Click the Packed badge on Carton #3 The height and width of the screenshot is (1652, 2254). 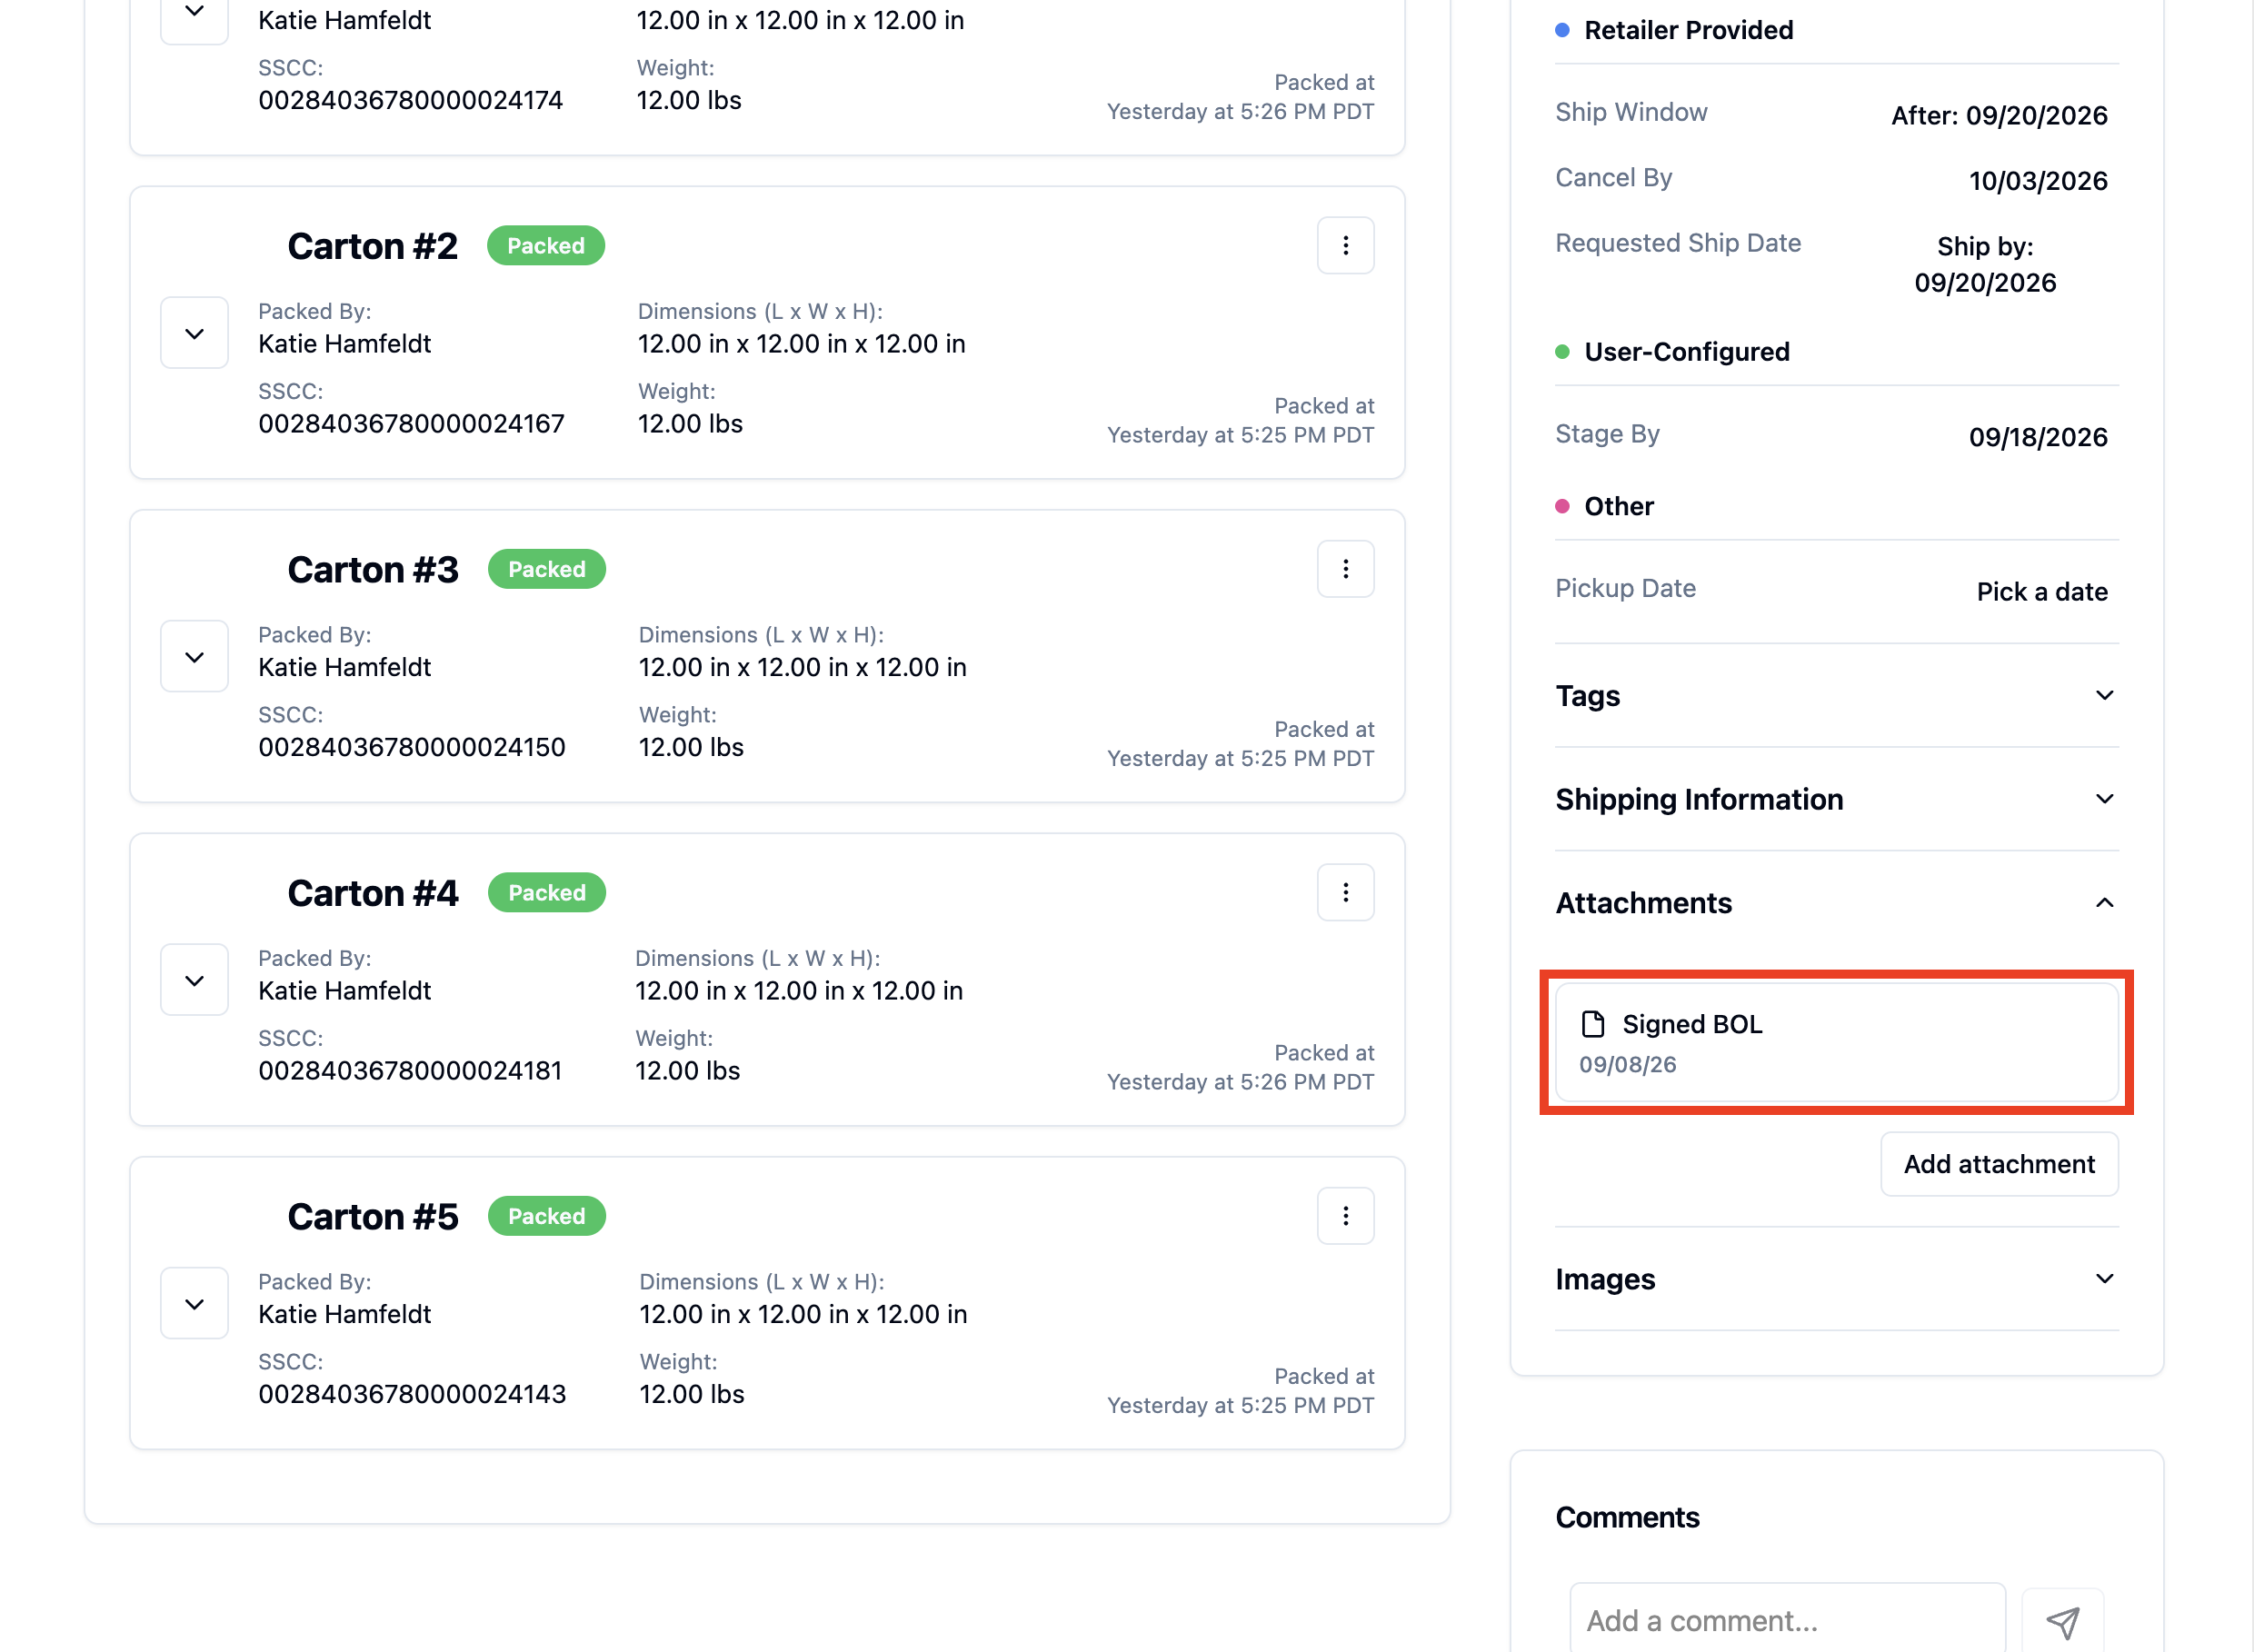tap(546, 569)
